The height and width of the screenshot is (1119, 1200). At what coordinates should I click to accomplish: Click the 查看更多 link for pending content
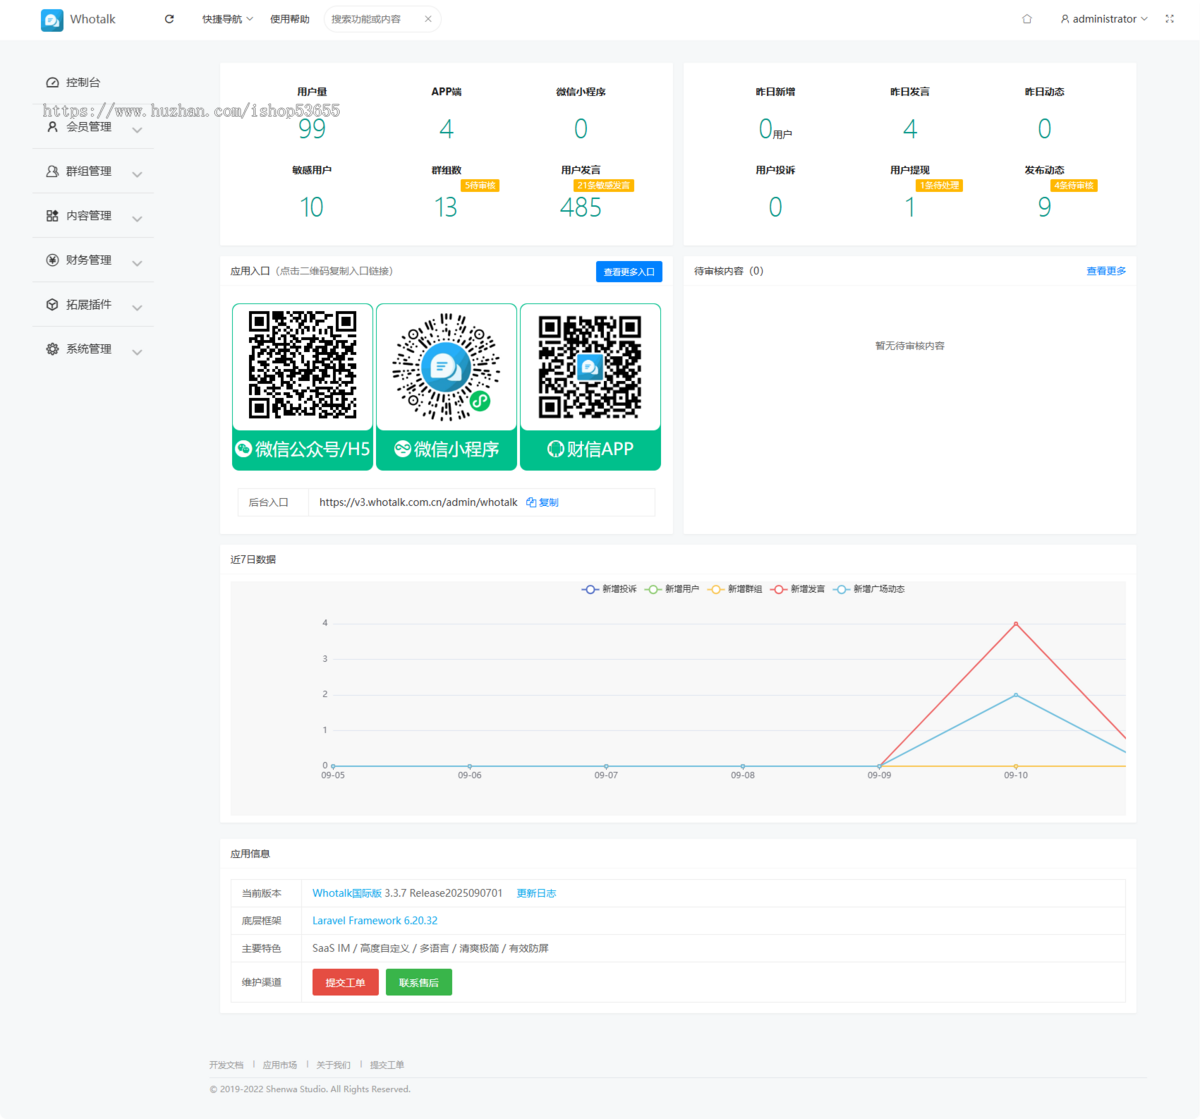(x=1106, y=271)
